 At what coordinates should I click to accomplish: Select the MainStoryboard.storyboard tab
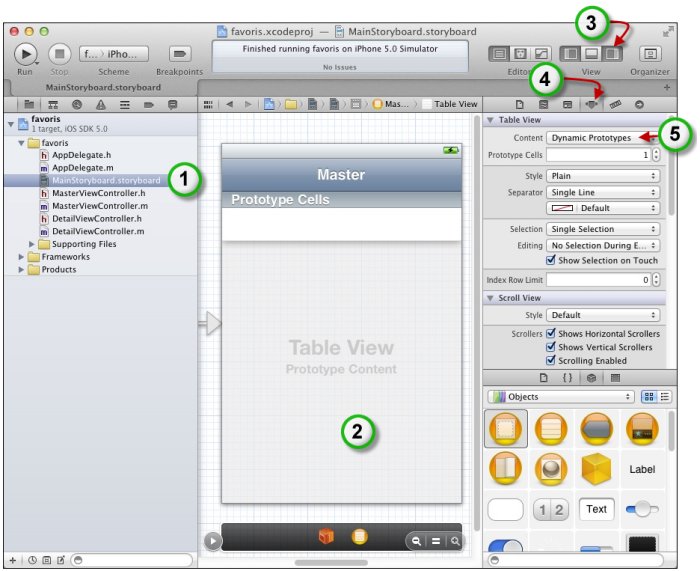tap(103, 88)
